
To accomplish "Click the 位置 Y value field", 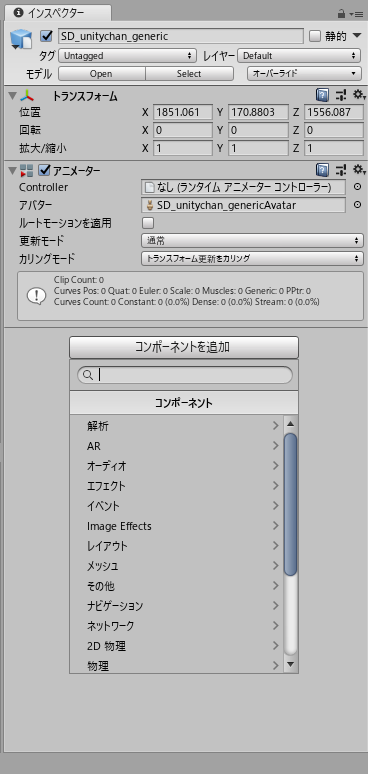I will click(258, 112).
